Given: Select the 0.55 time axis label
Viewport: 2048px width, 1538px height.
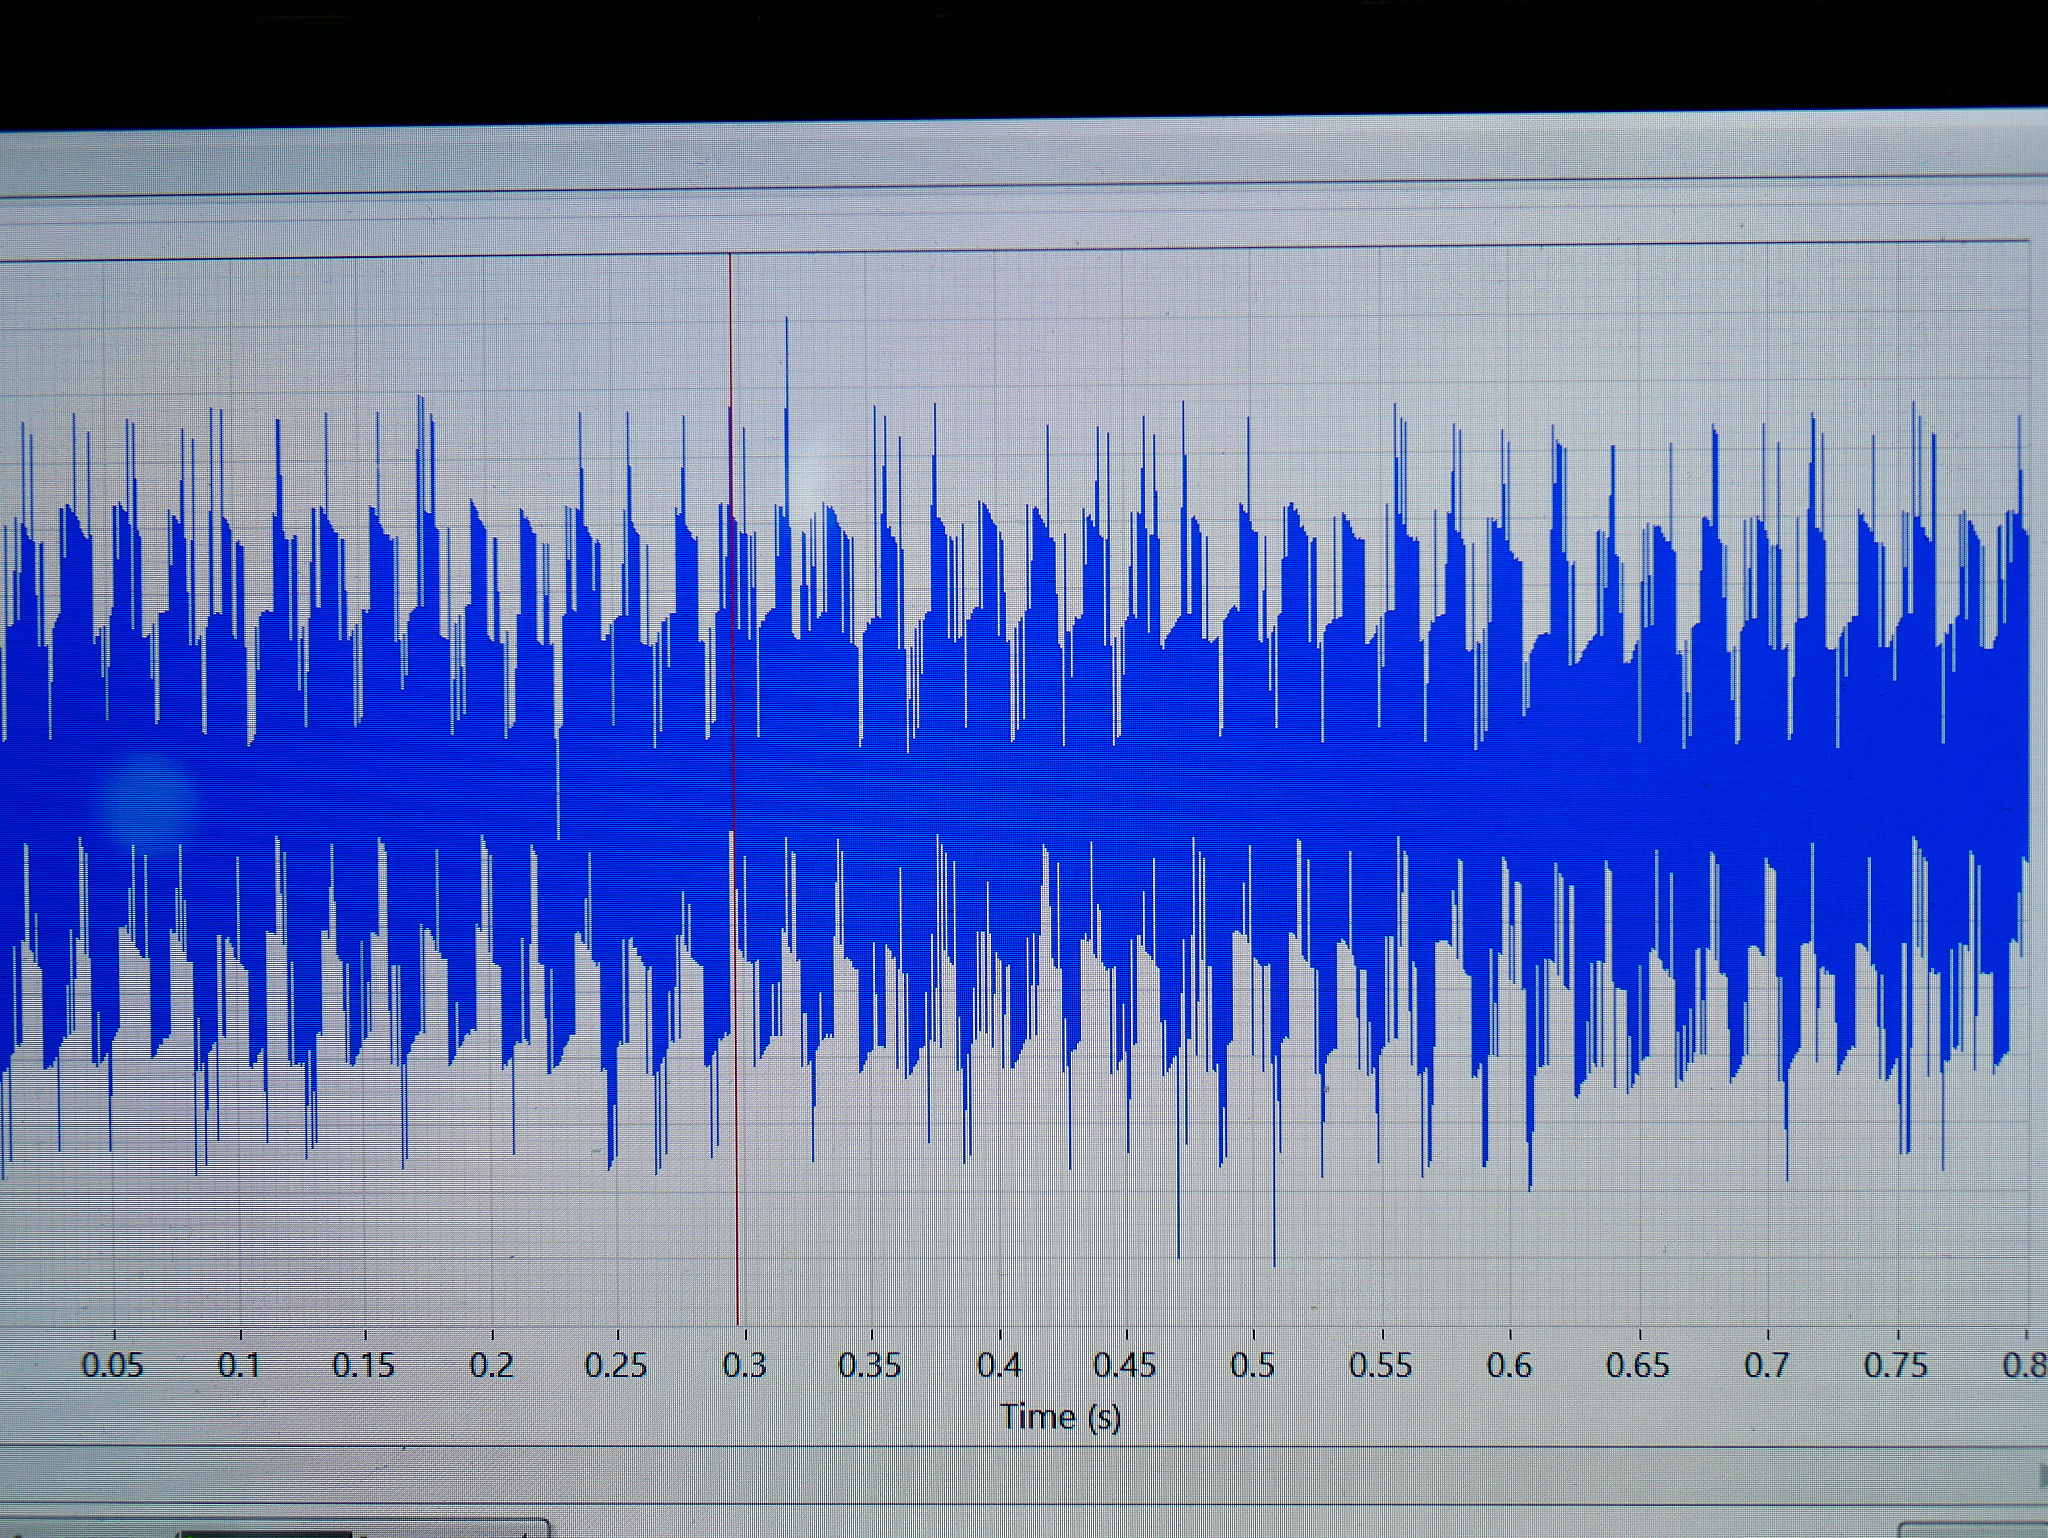Looking at the screenshot, I should (1381, 1365).
